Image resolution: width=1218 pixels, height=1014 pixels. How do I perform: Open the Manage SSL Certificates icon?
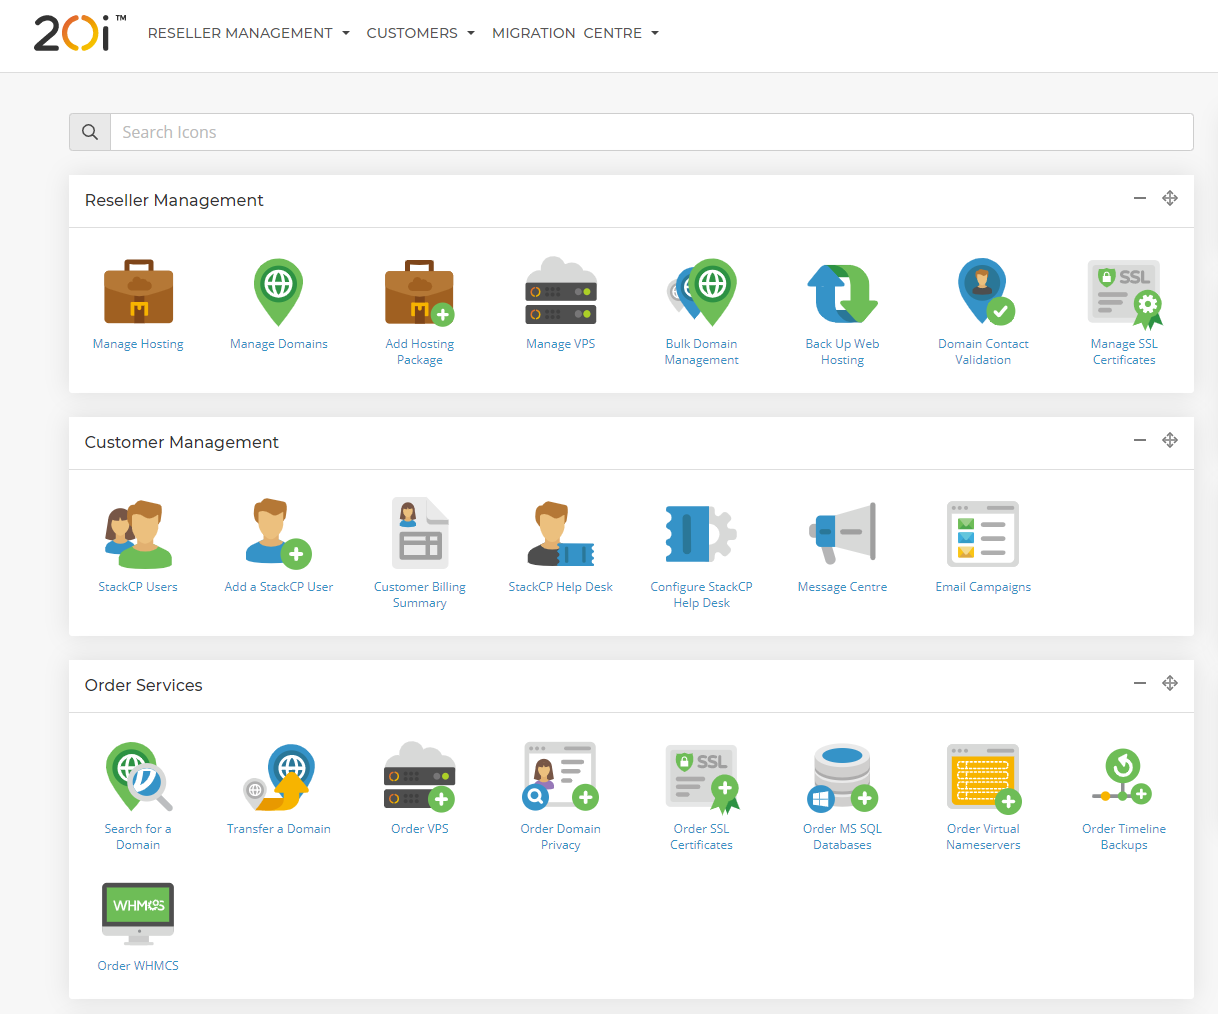click(1124, 294)
